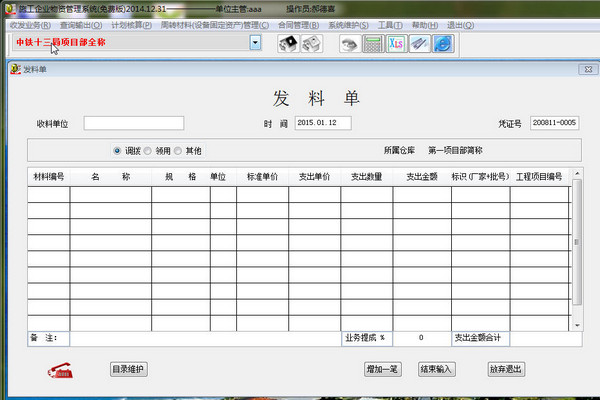
Task: Click the 目录维护 button
Action: point(129,369)
